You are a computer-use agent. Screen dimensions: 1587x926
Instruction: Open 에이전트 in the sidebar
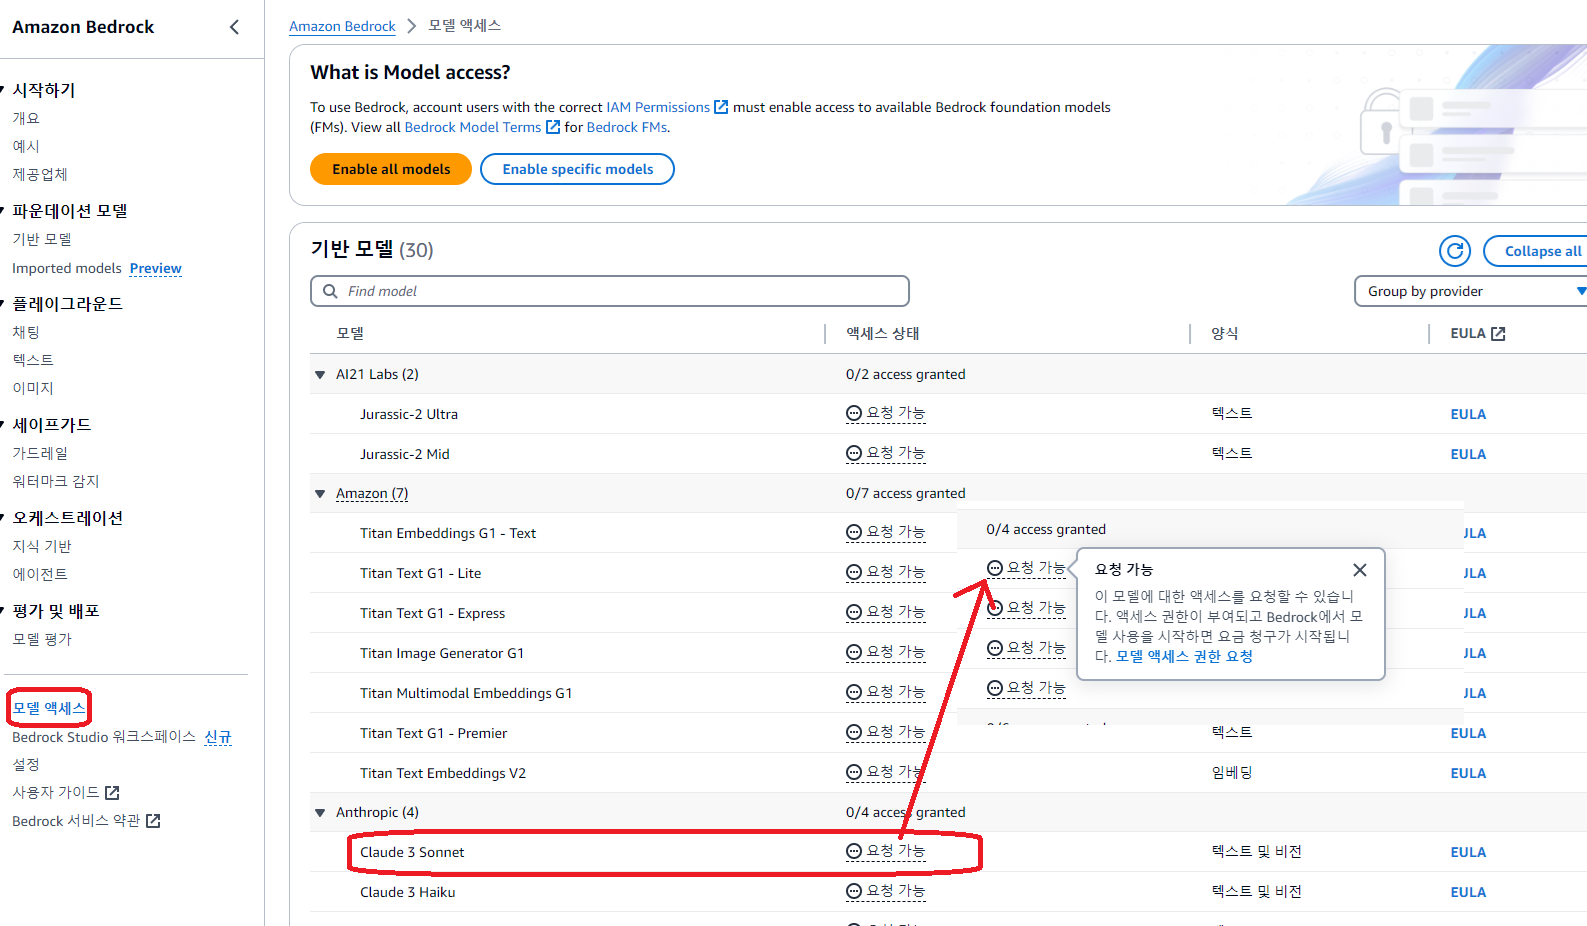(40, 574)
